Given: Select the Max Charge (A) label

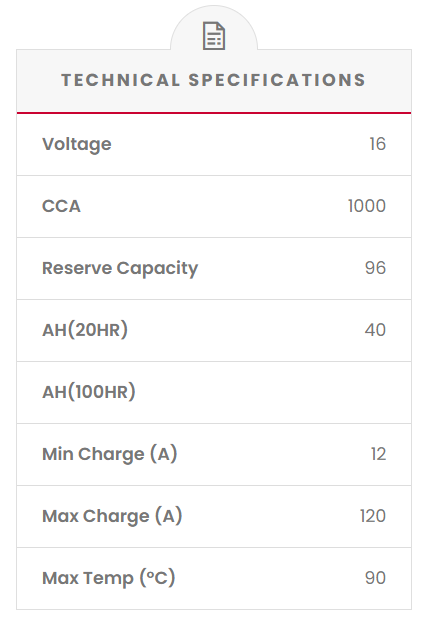Looking at the screenshot, I should coord(112,516).
